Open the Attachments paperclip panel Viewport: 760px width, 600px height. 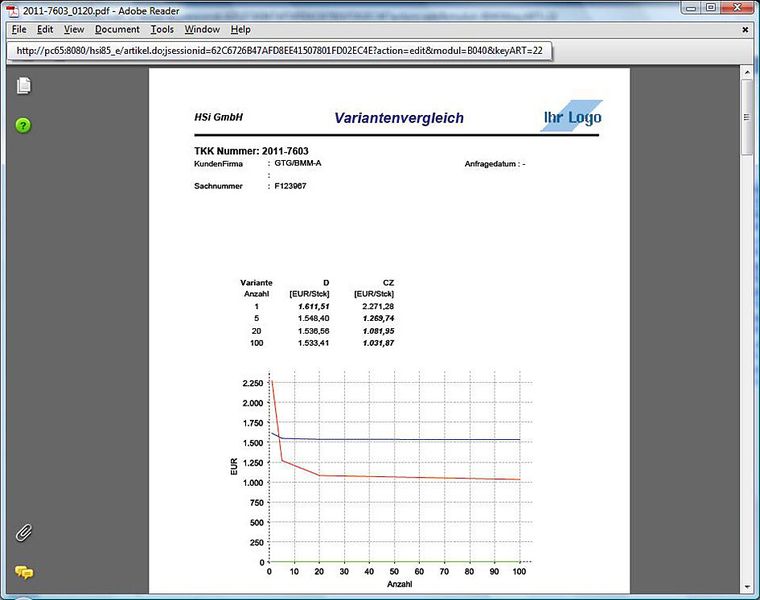pos(24,533)
